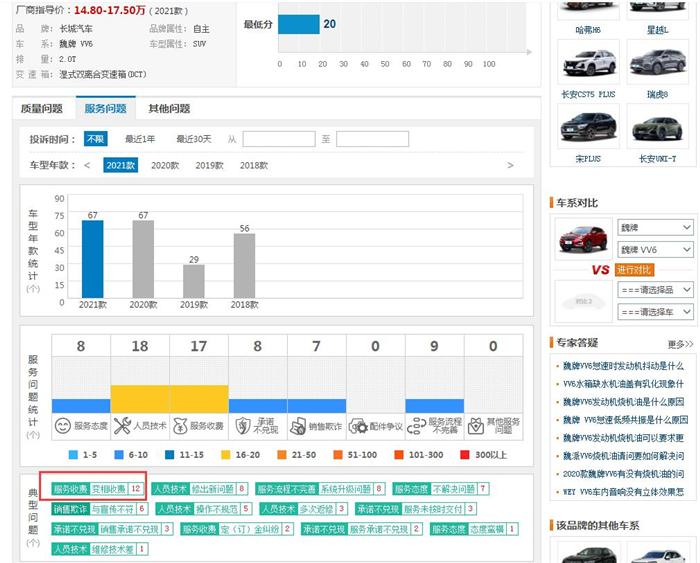This screenshot has height=563, width=700.
Task: Select the 2021款 model year
Action: [121, 165]
